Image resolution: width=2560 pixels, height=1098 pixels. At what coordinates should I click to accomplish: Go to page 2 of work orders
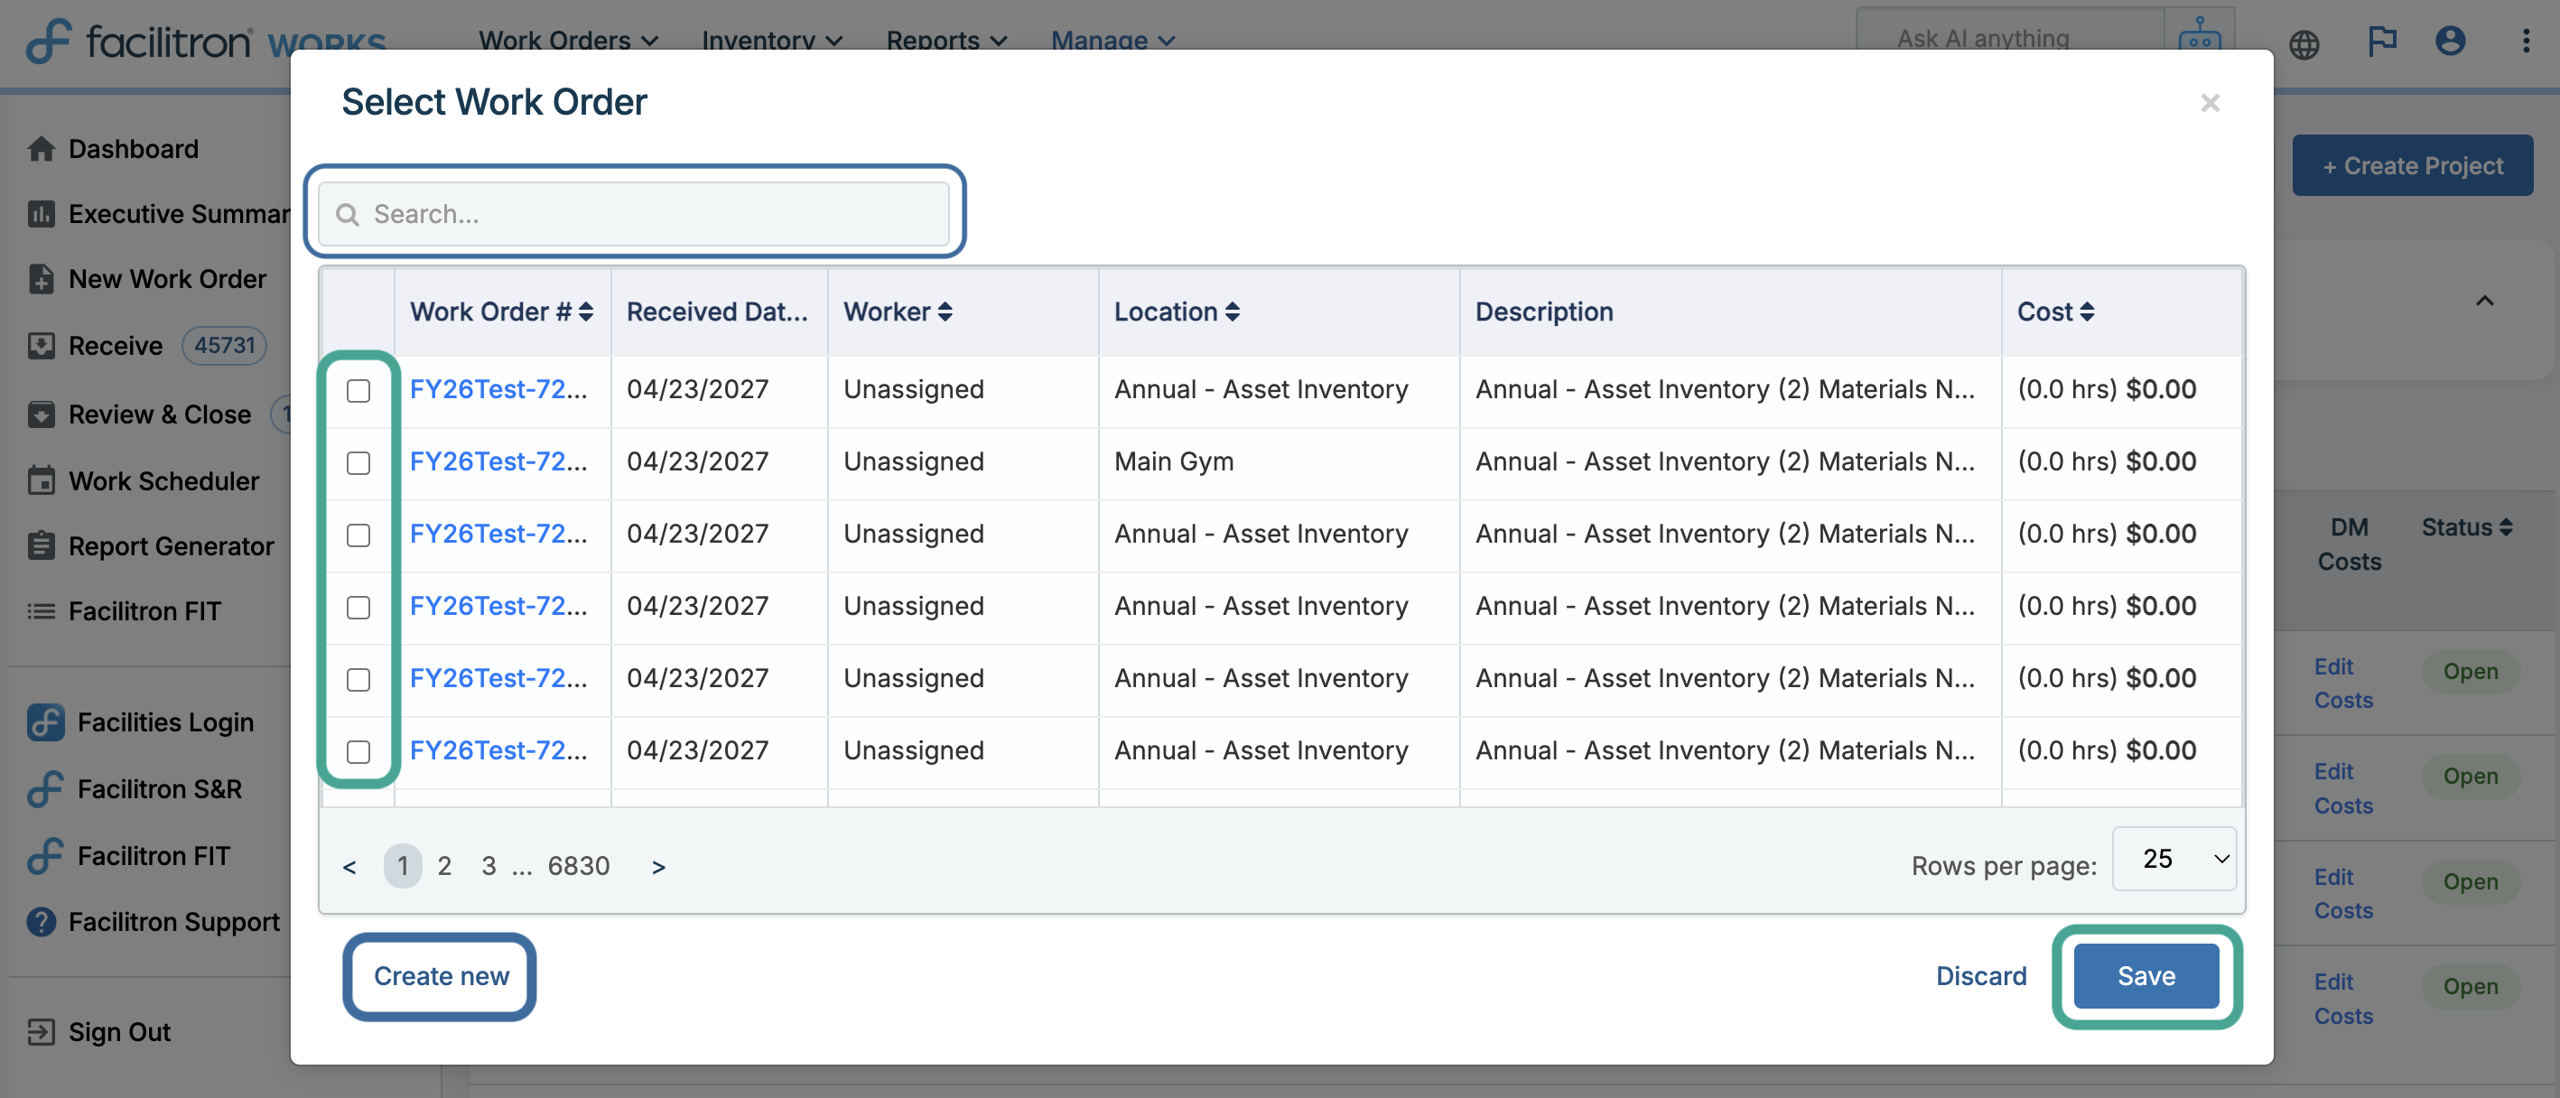tap(444, 866)
